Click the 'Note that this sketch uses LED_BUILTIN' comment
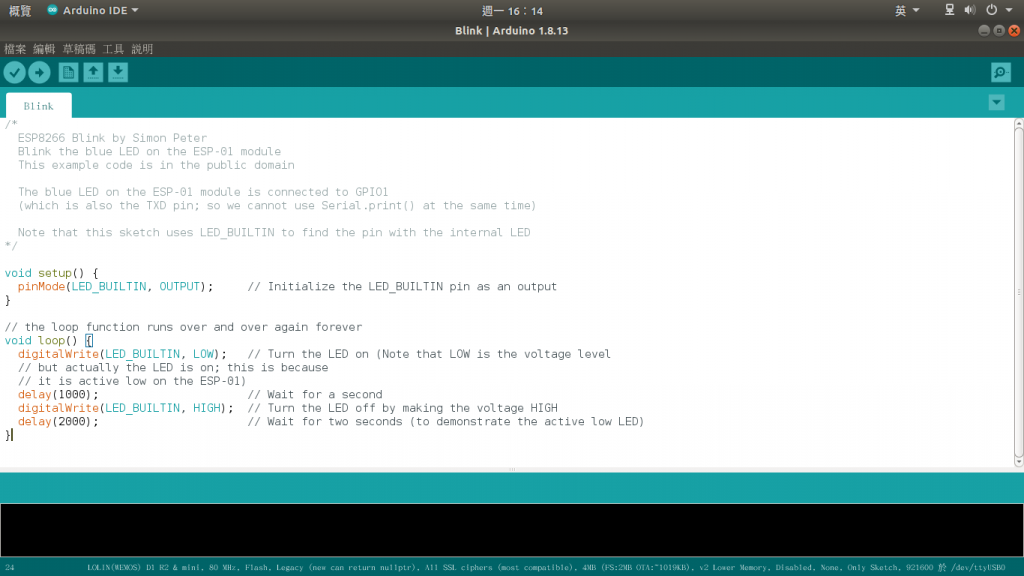 pos(274,232)
